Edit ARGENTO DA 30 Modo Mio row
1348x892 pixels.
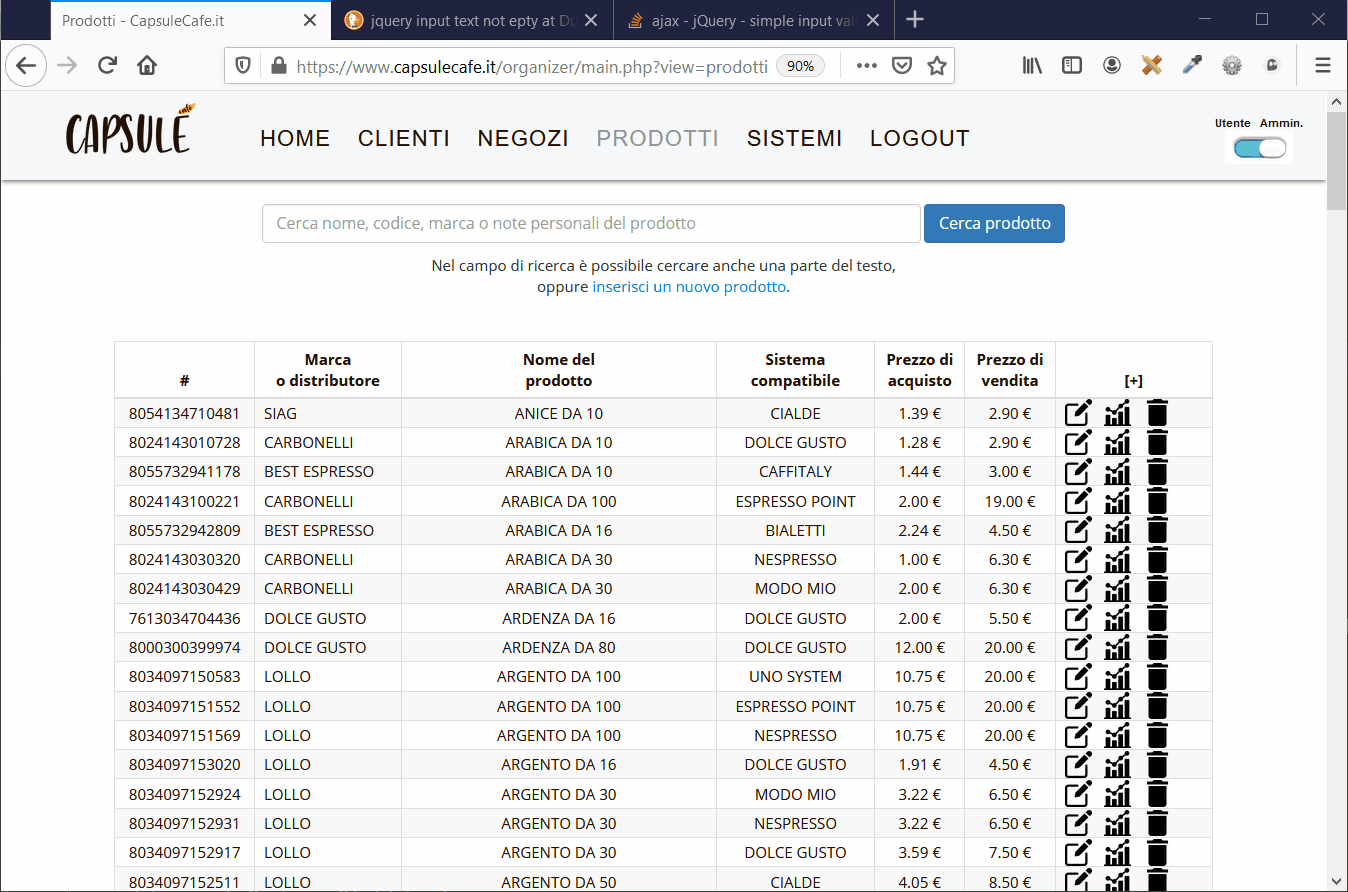point(1078,794)
